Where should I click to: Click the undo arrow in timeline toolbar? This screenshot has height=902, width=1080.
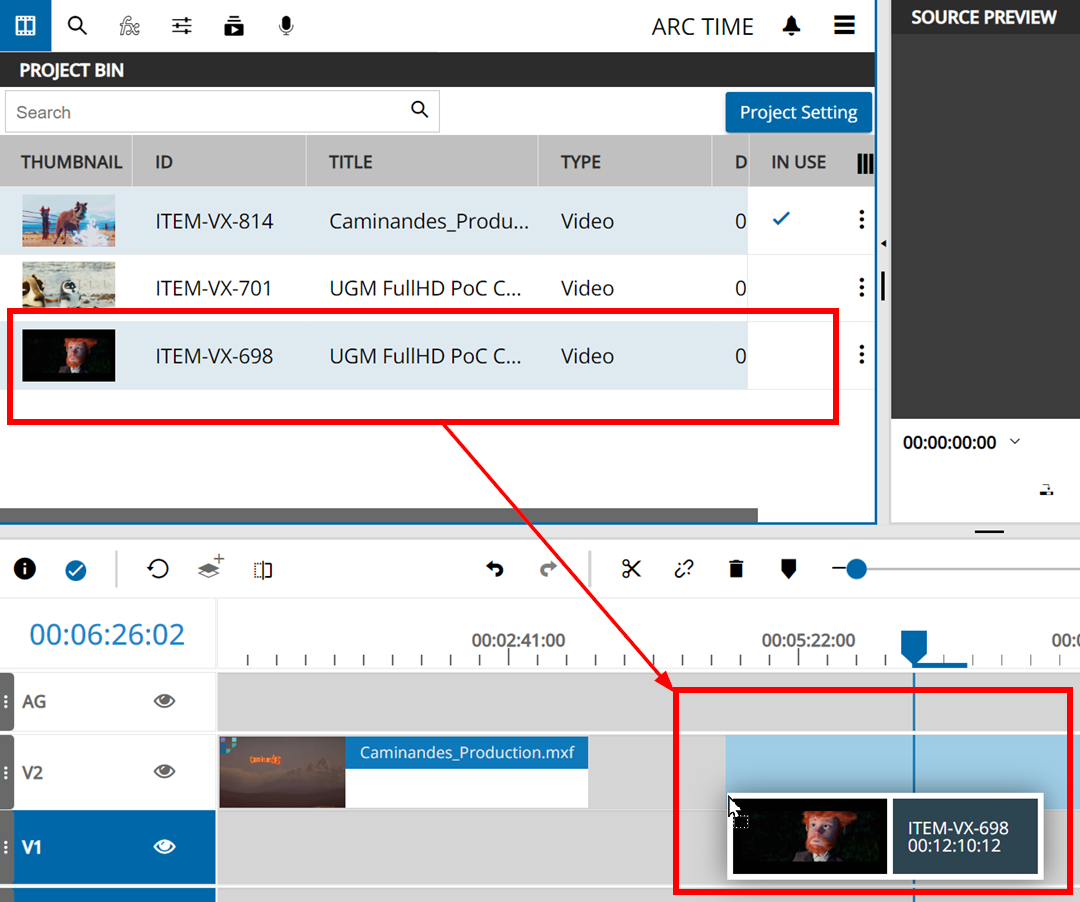(x=494, y=569)
